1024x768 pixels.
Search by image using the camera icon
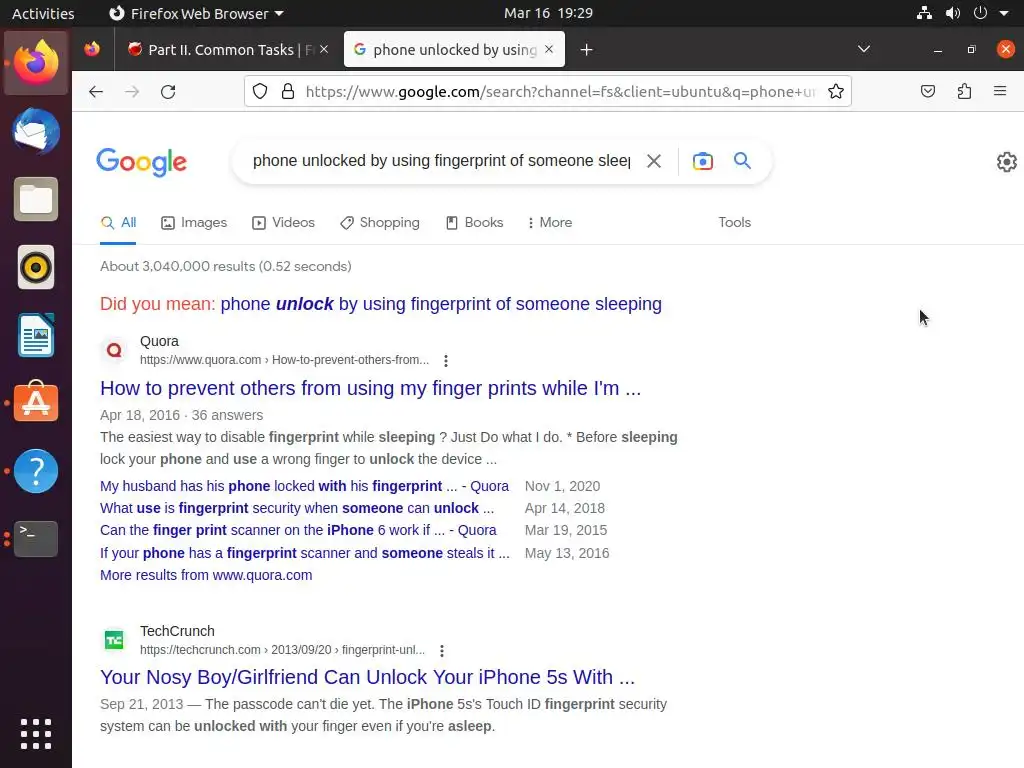tap(703, 161)
